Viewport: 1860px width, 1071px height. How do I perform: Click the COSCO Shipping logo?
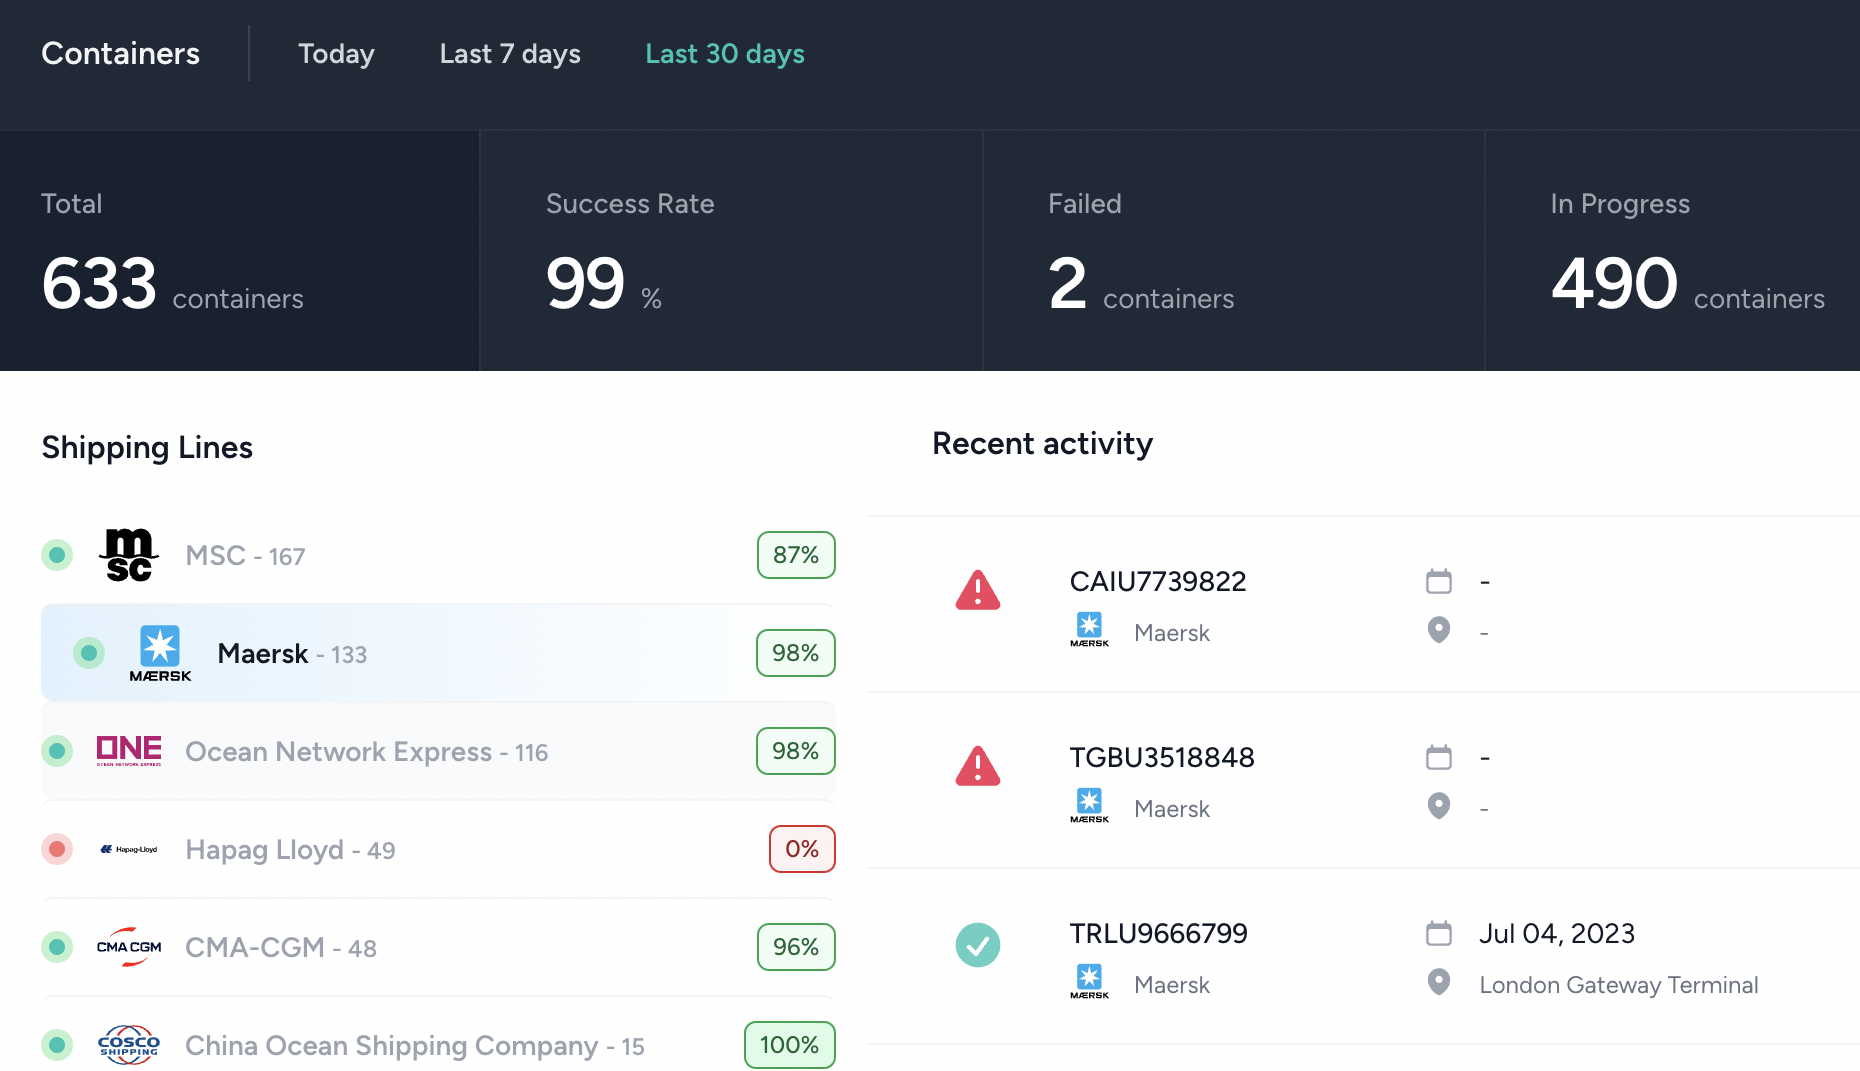click(129, 1045)
